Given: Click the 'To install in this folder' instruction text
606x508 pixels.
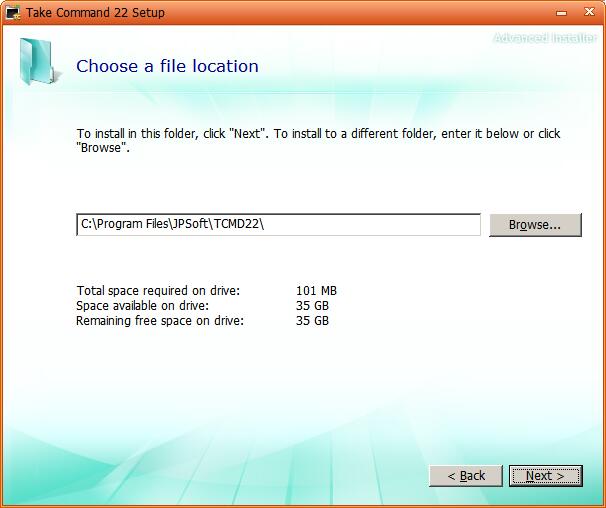Looking at the screenshot, I should 318,140.
